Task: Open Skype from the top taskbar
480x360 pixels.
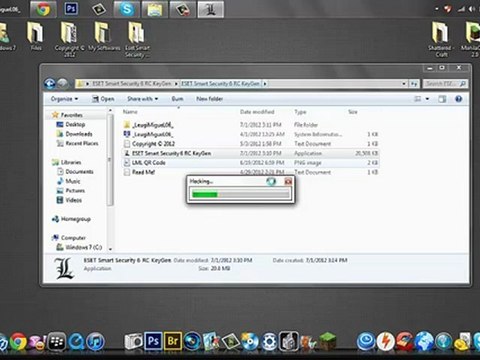Action: [127, 9]
